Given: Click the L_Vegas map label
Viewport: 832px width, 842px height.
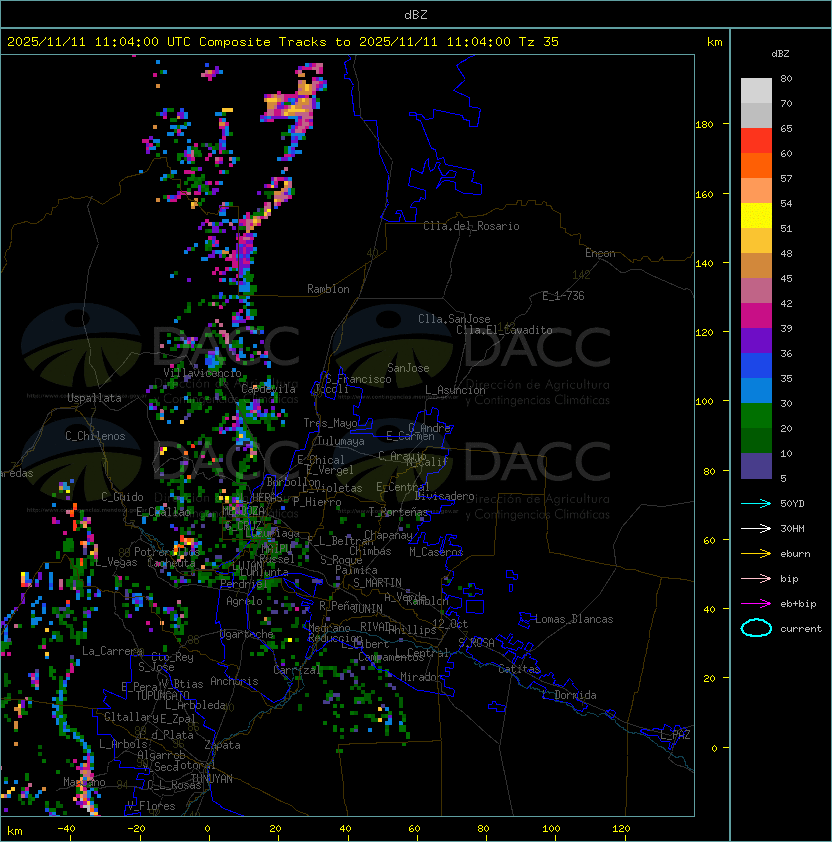Looking at the screenshot, I should coord(117,562).
